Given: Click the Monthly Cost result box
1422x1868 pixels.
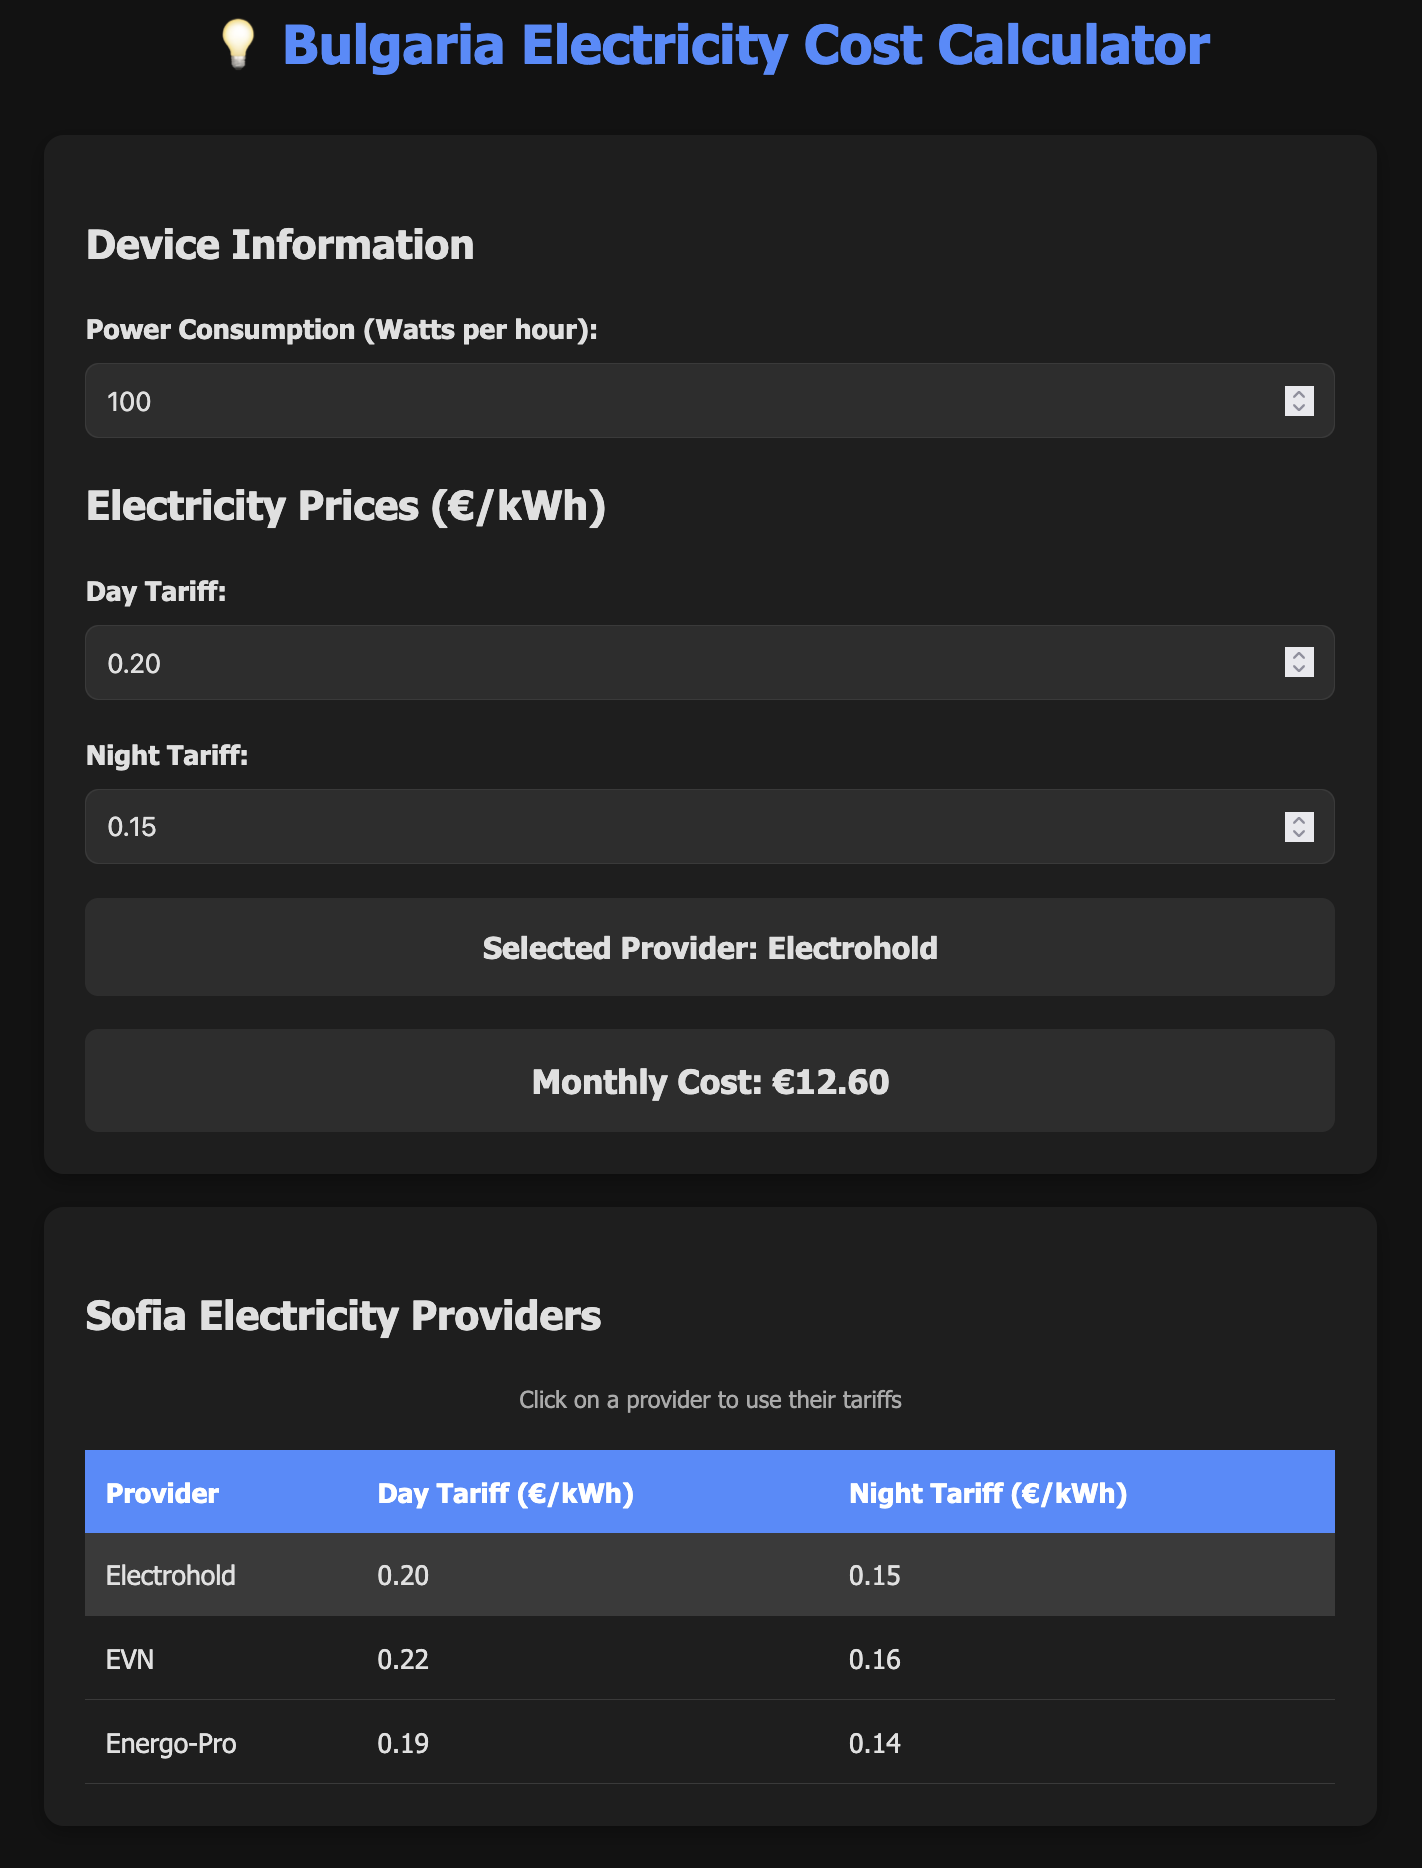Looking at the screenshot, I should [710, 1081].
